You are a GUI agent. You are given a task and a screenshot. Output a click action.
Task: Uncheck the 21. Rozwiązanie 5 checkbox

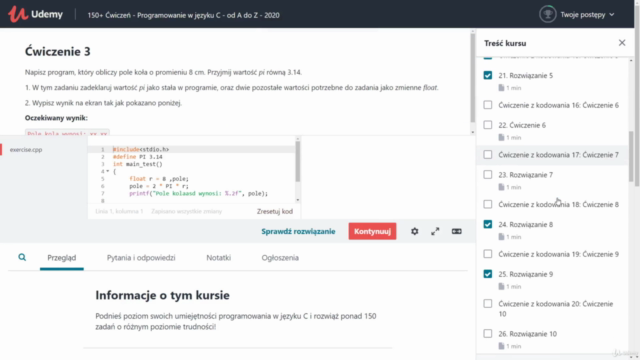(x=488, y=76)
